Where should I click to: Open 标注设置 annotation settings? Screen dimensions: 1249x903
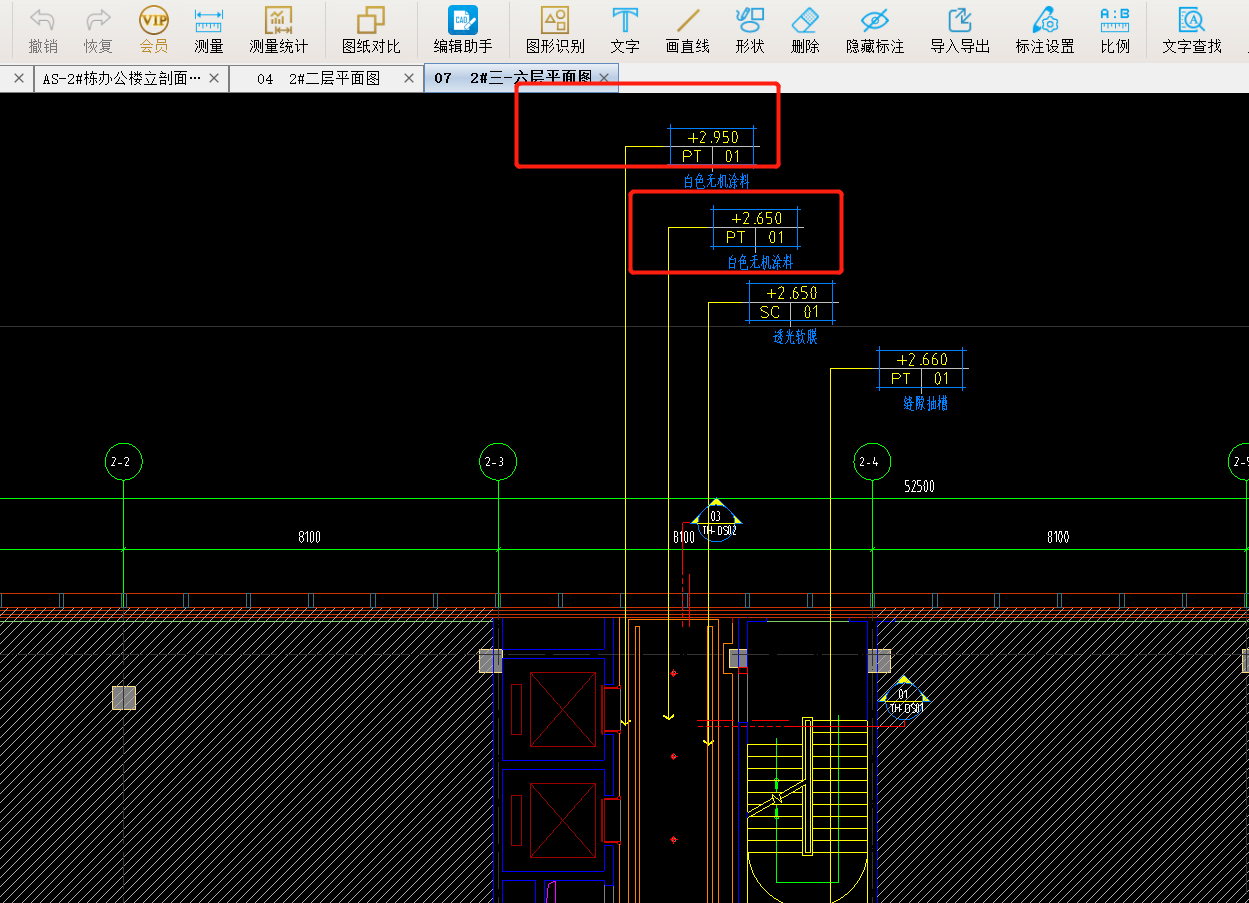point(1045,21)
